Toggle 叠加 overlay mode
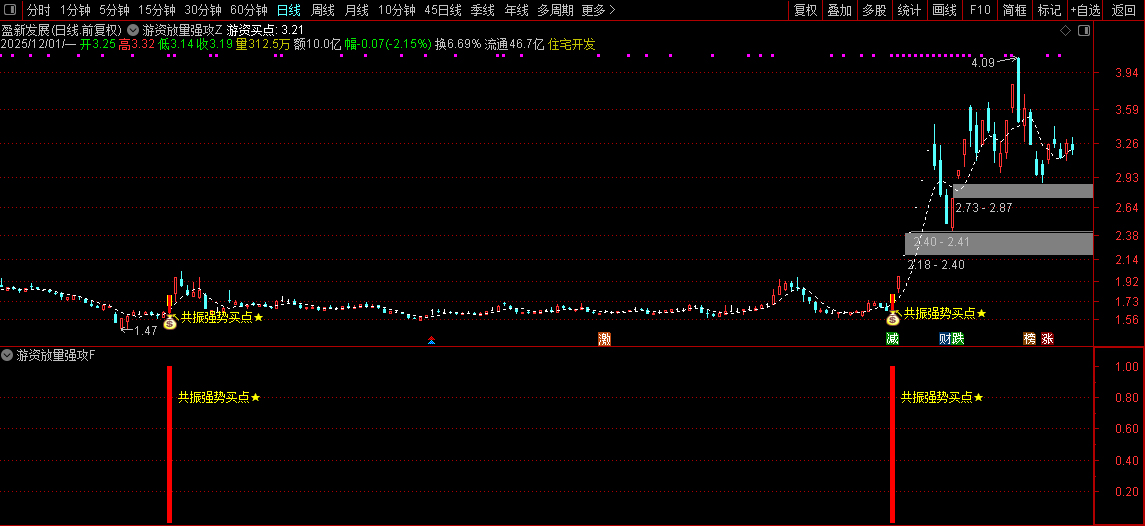1145x526 pixels. (839, 10)
